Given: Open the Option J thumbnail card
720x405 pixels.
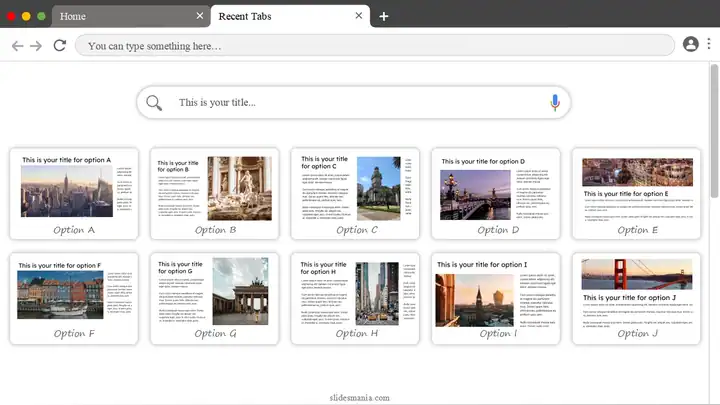Looking at the screenshot, I should (x=636, y=298).
